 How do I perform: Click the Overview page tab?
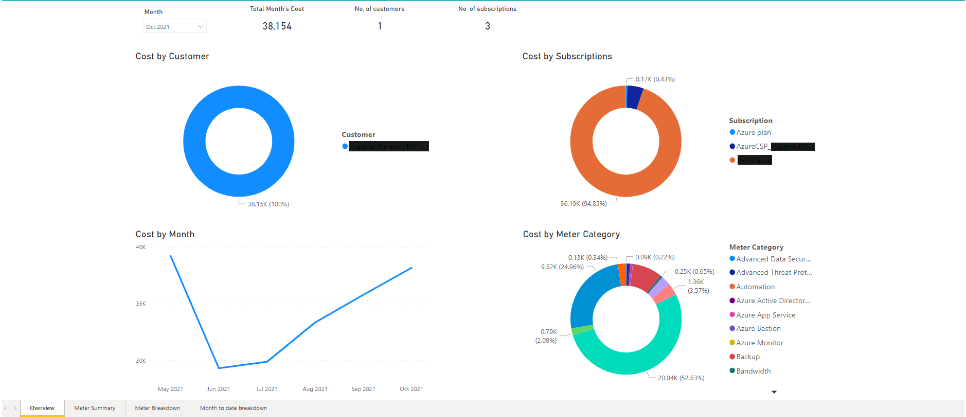click(42, 408)
